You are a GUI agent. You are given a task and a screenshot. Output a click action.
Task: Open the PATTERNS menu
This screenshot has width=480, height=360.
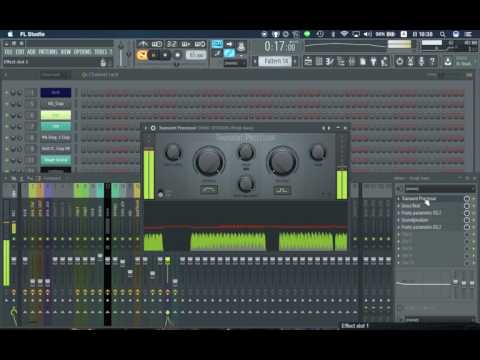pyautogui.click(x=48, y=52)
